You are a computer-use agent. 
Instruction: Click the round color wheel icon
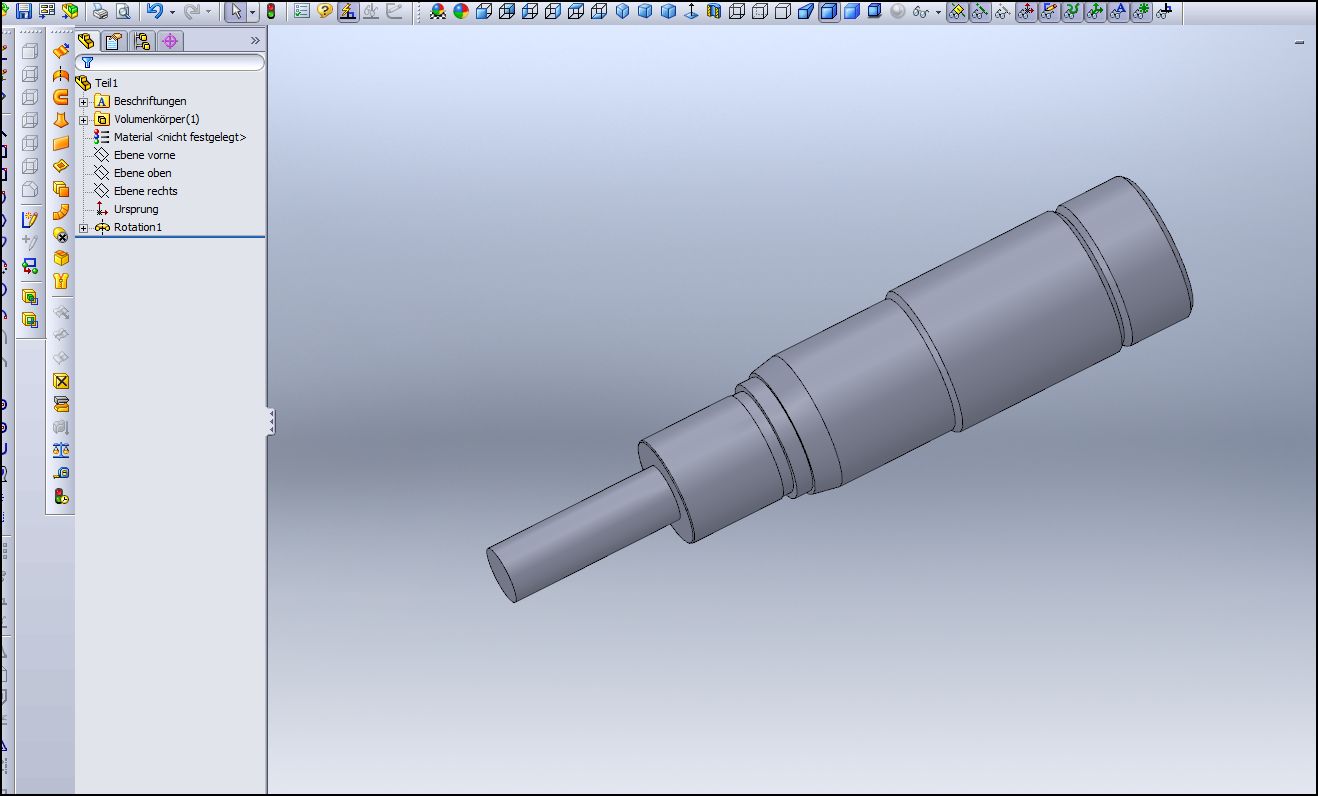tap(461, 12)
